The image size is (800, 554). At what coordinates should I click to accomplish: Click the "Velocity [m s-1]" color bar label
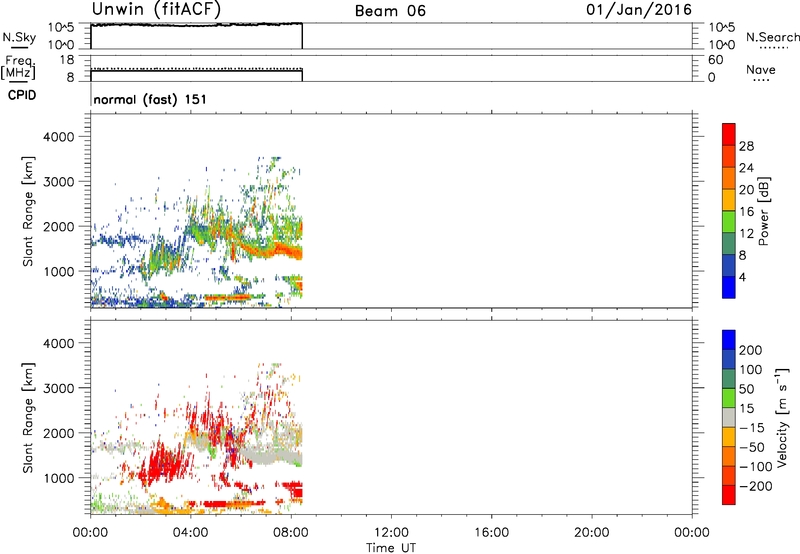(782, 417)
